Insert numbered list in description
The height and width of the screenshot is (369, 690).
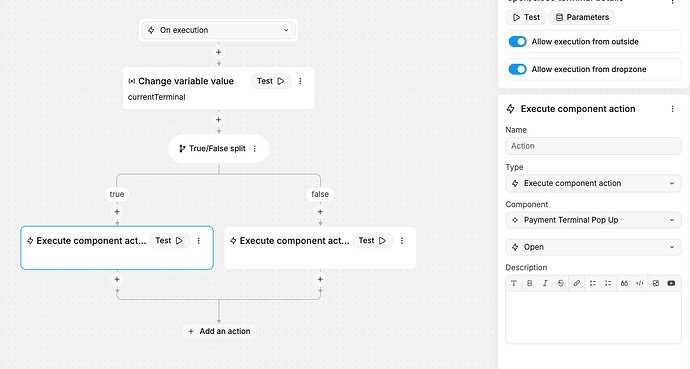(x=608, y=283)
